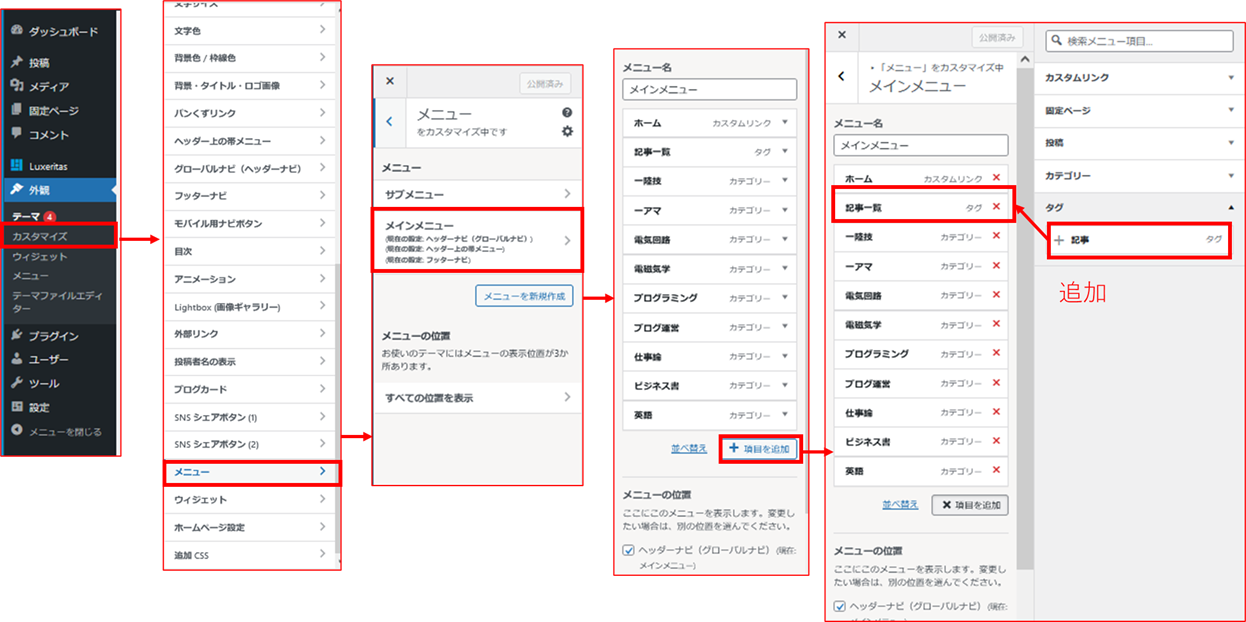Toggle ヘッダーナビ checkbox below '+ 項目を追加'
The image size is (1246, 622).
(628, 549)
